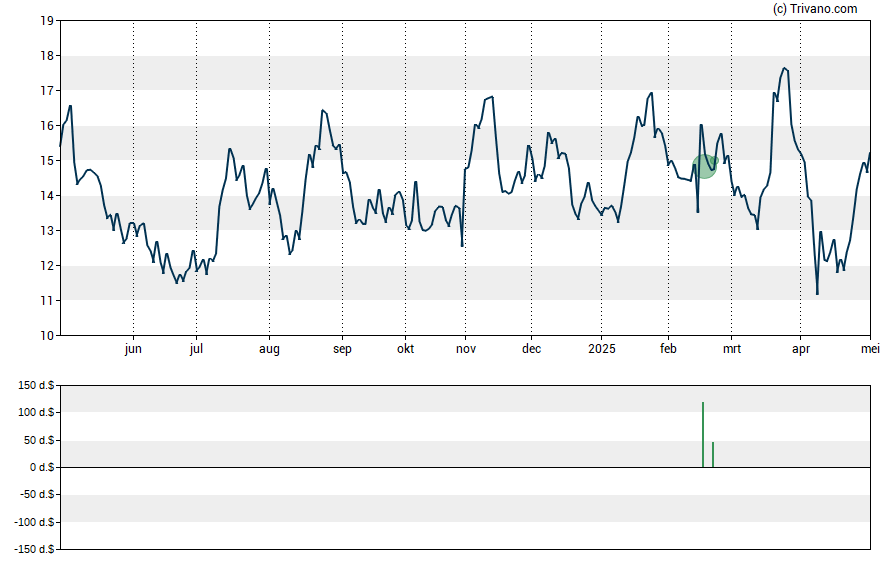This screenshot has height=565, width=888.
Task: Click the price axis value 19
Action: (x=47, y=21)
